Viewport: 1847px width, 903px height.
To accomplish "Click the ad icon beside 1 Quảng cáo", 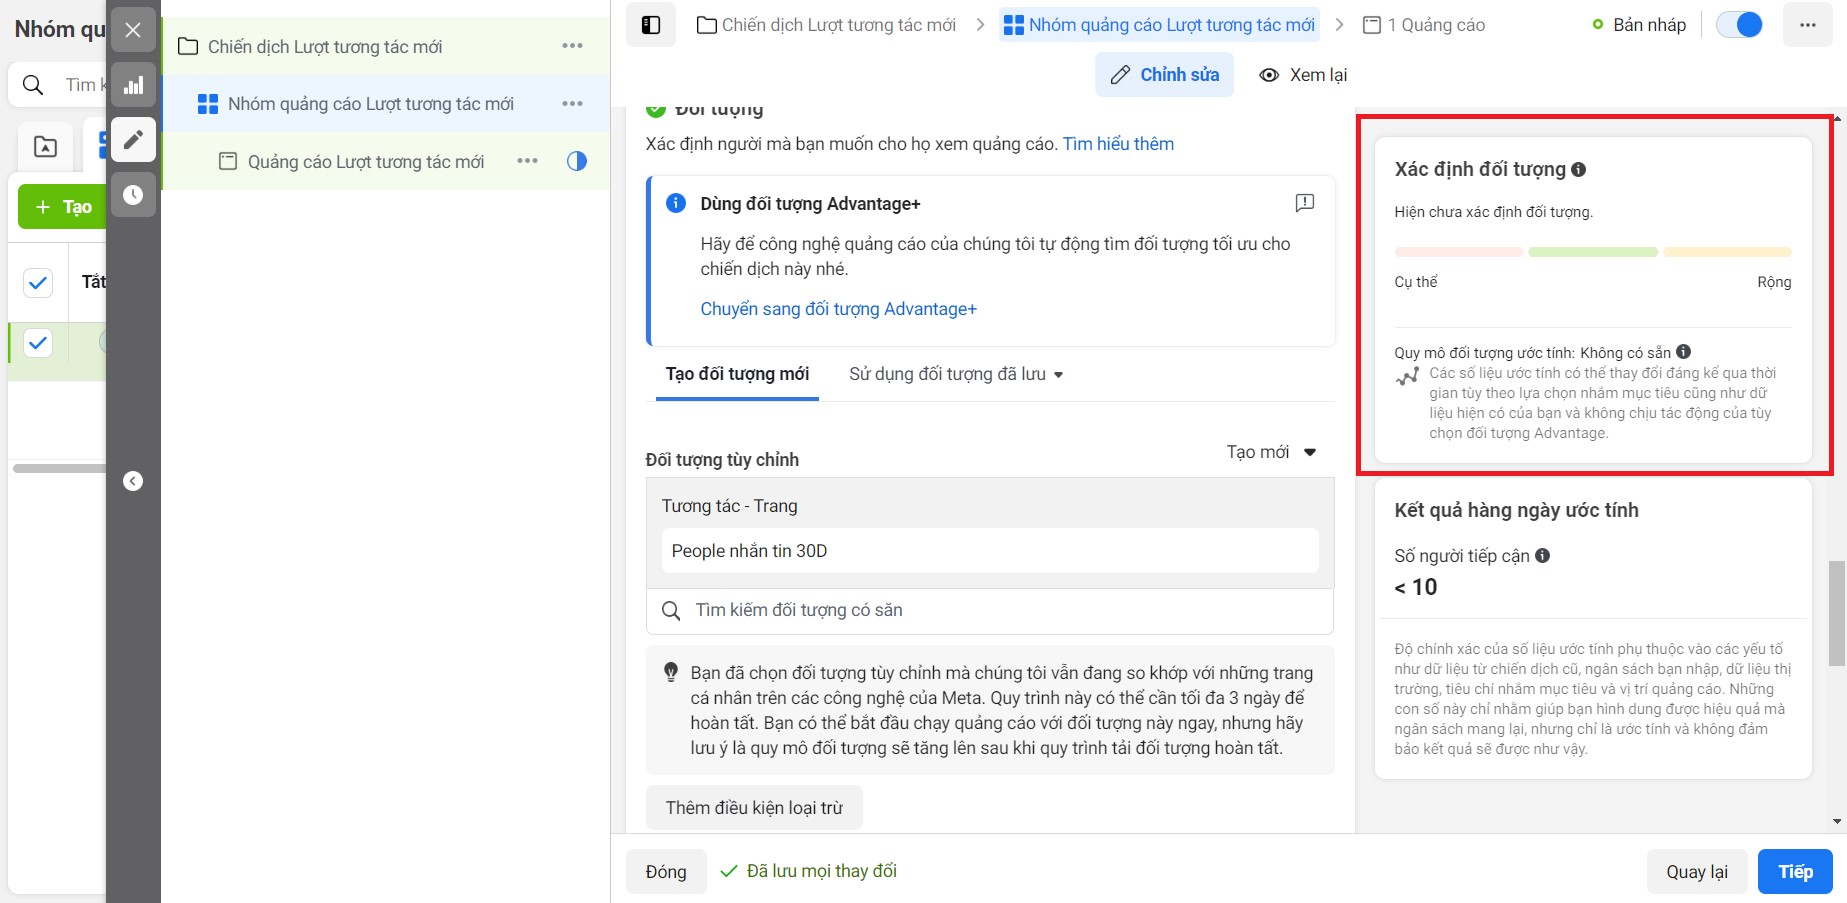I will (x=1372, y=25).
